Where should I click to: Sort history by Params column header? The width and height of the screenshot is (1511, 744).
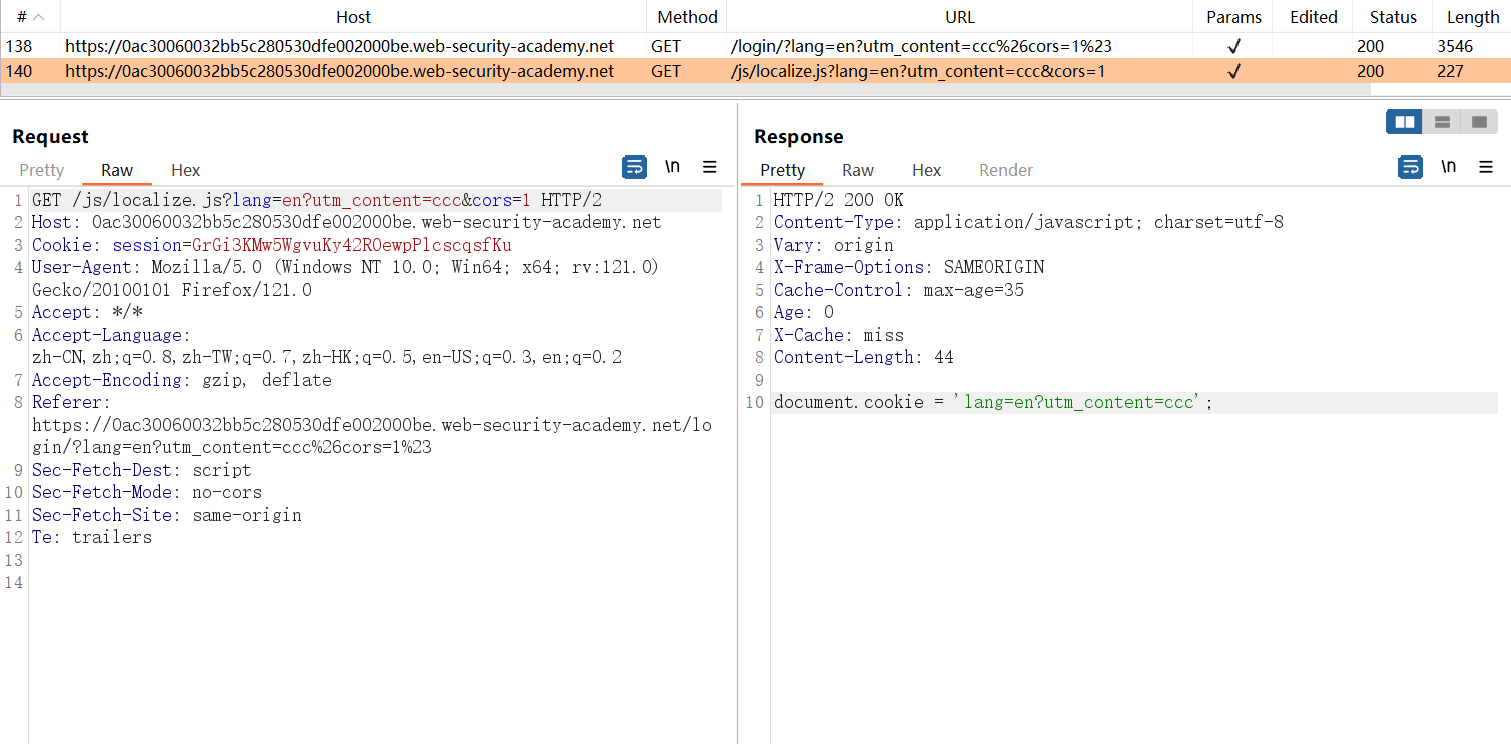tap(1234, 17)
